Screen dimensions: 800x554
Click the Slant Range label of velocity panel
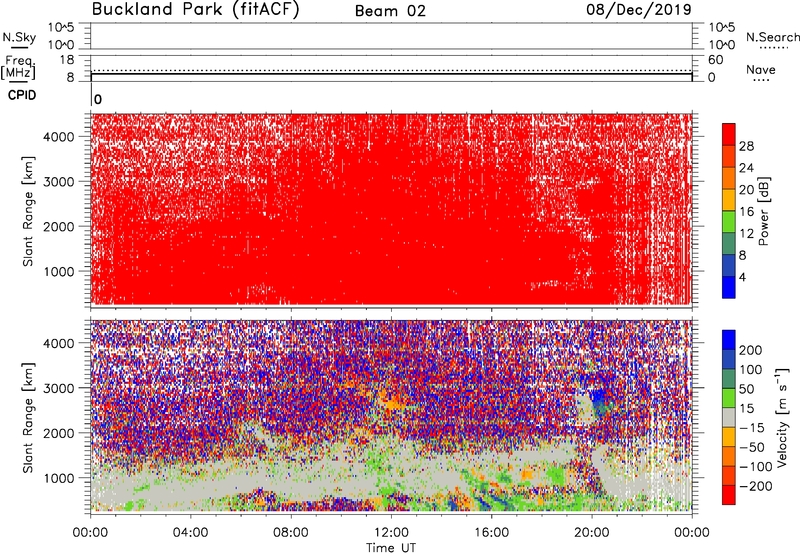click(x=28, y=418)
